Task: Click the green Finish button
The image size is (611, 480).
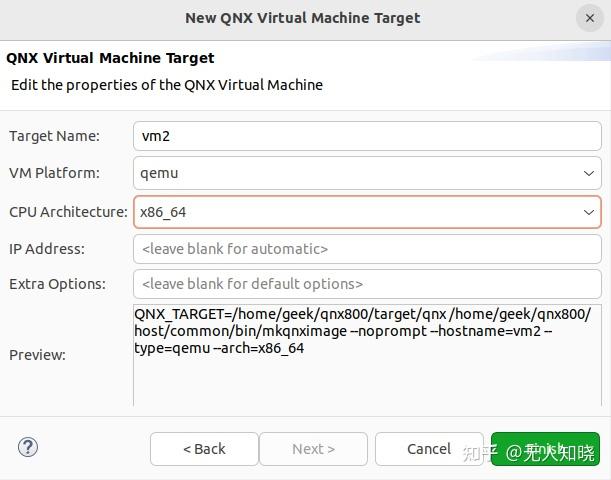Action: 545,449
